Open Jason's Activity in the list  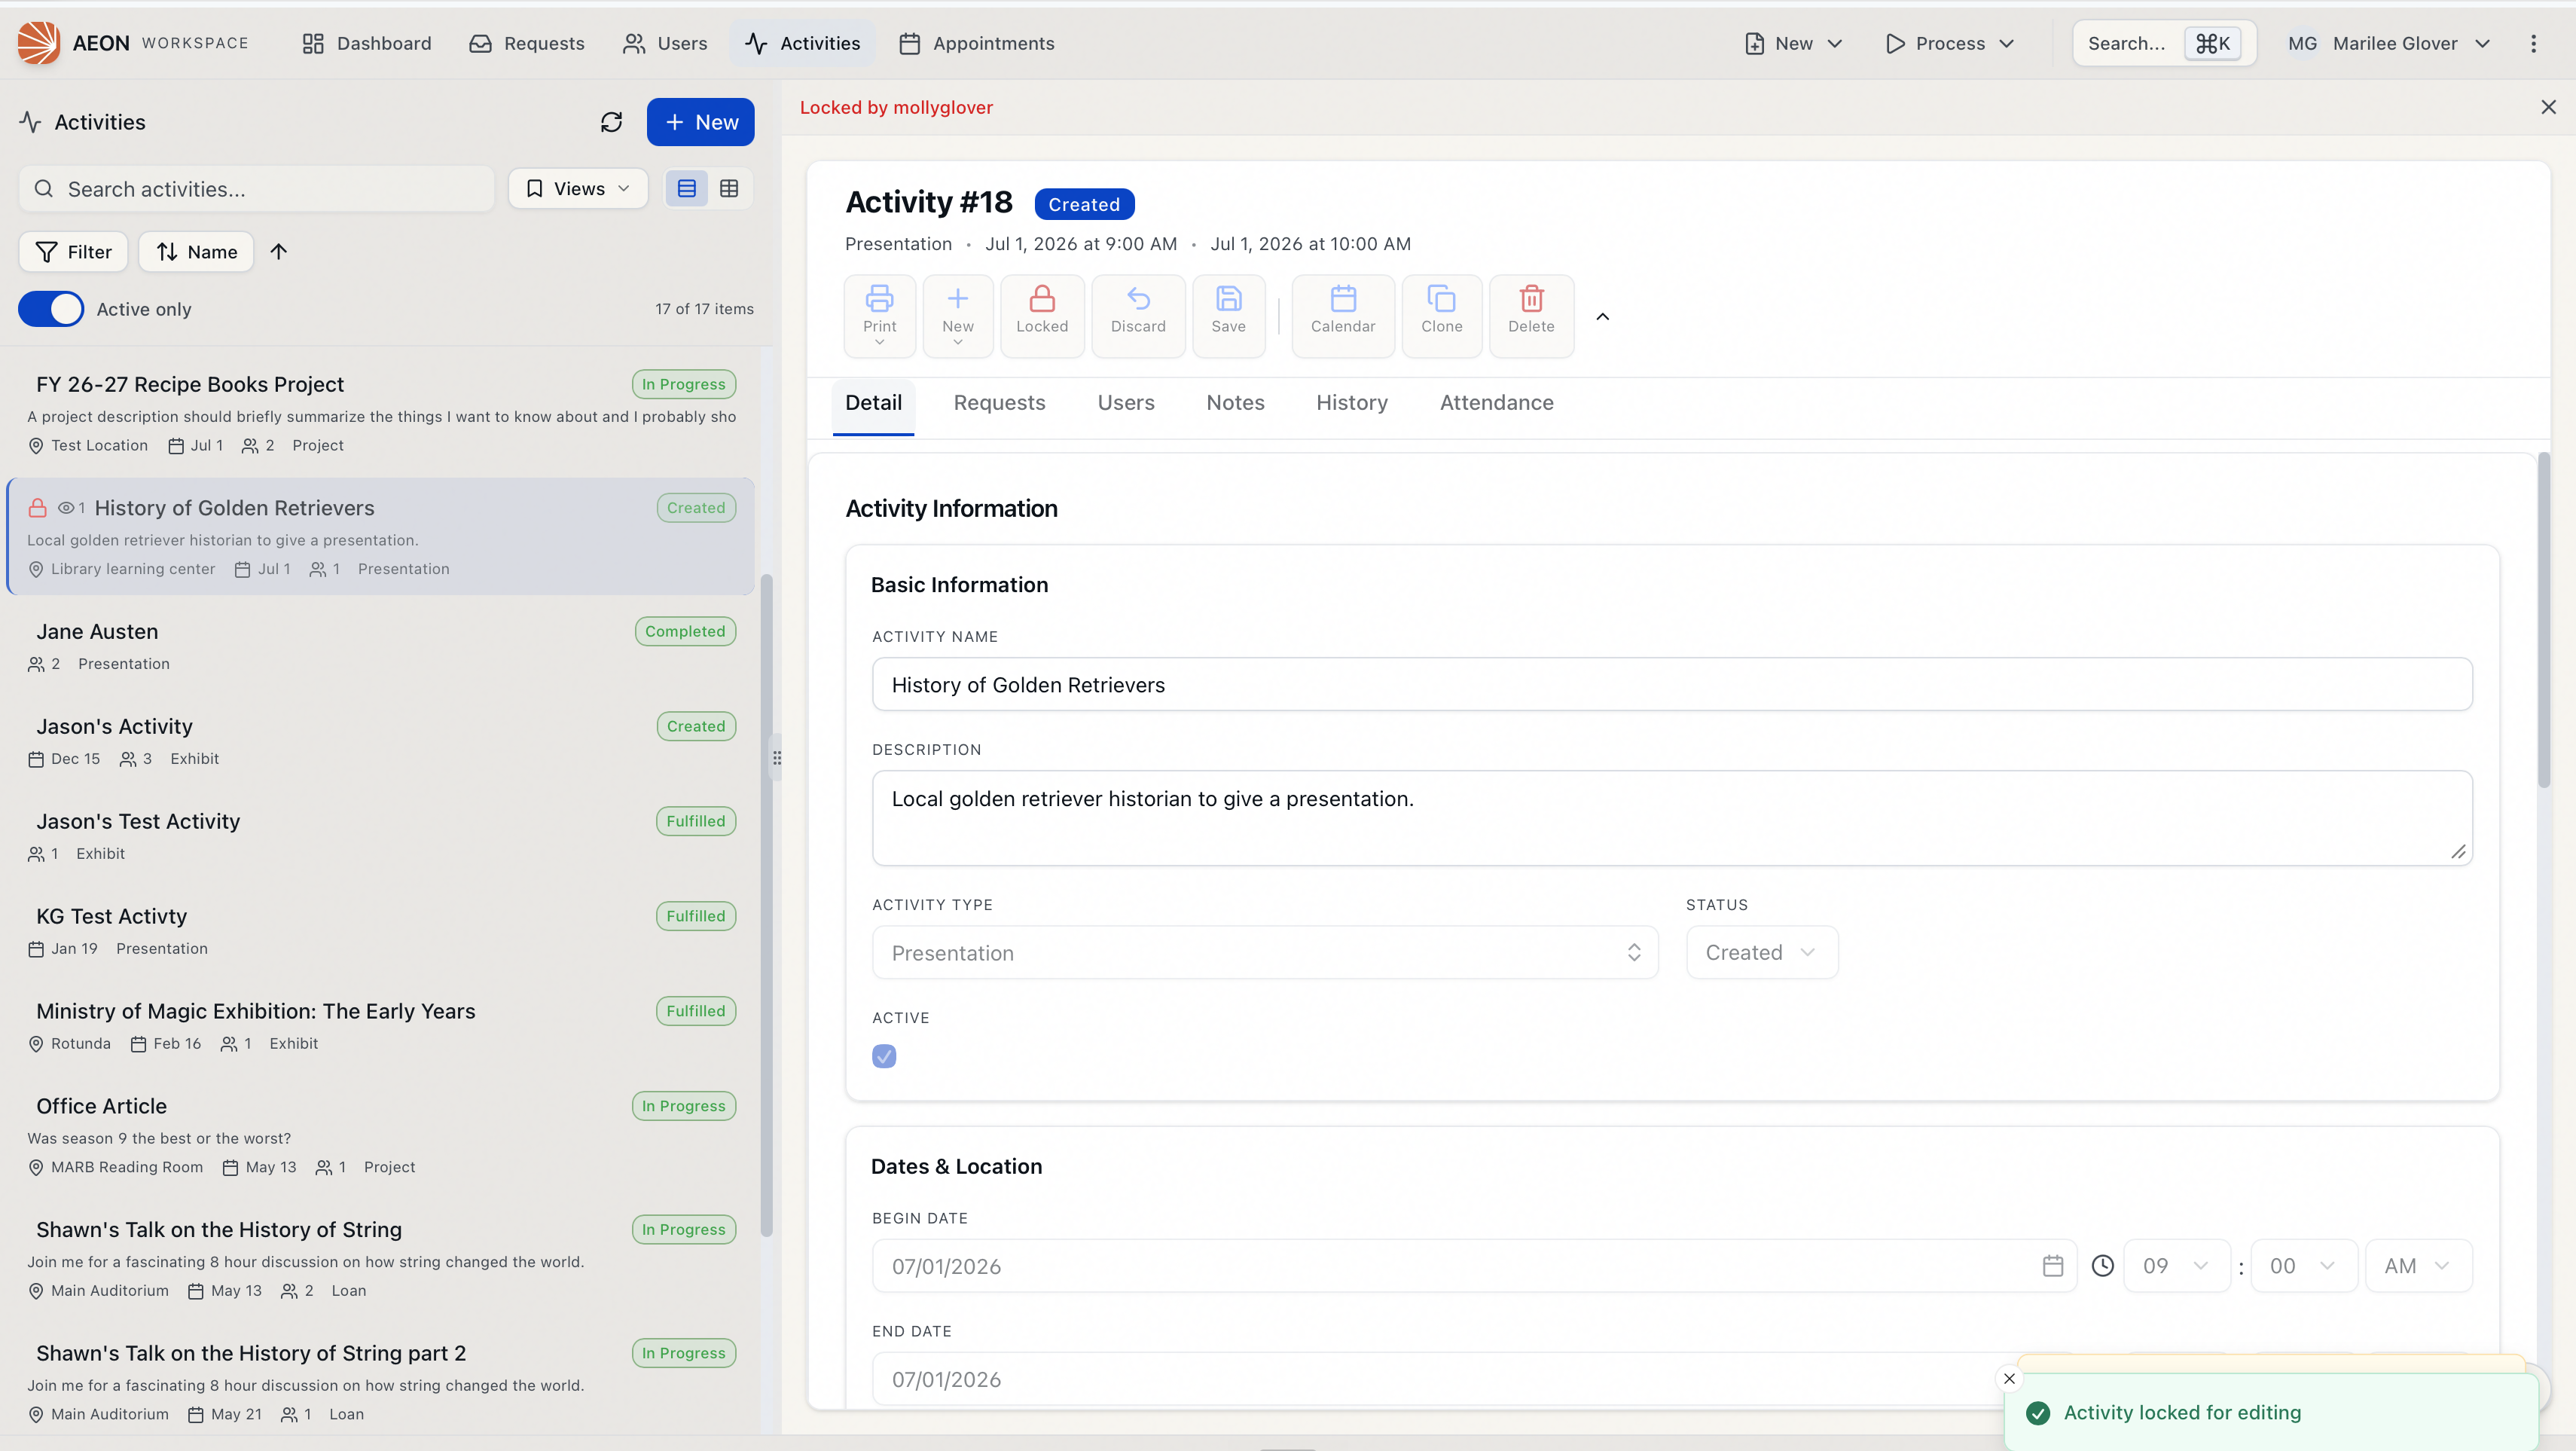click(x=380, y=741)
